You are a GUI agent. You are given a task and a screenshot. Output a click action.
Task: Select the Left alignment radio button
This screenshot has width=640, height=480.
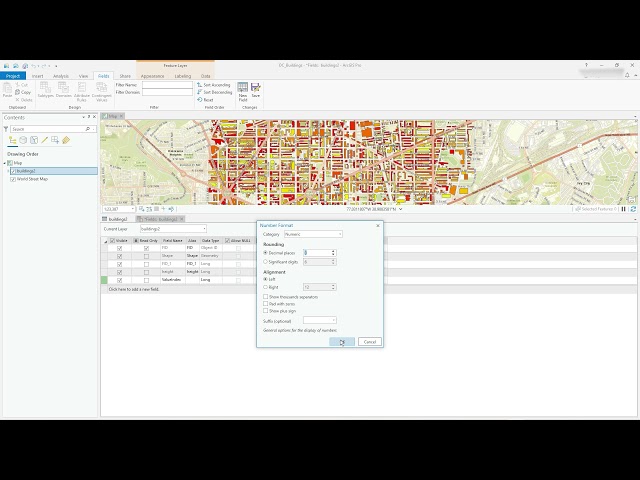(x=265, y=279)
